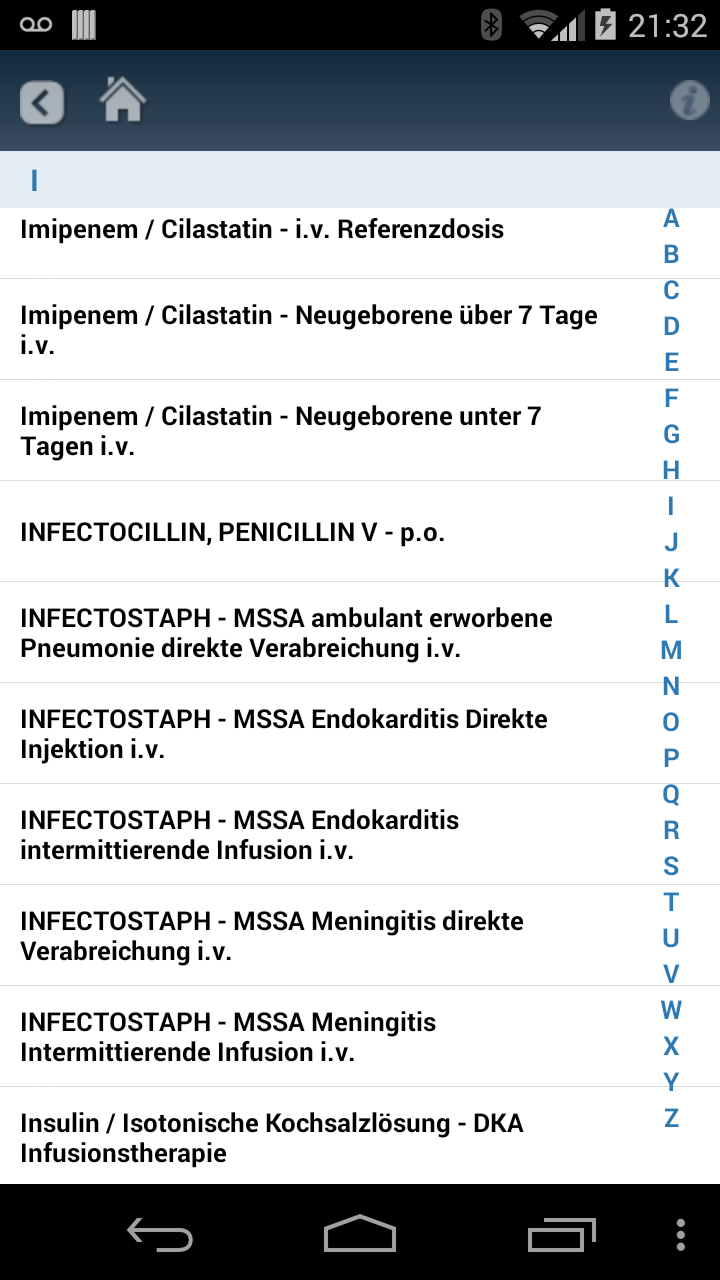Open INFECTOCILLIN, PENICILLIN V p.o. entry
The image size is (720, 1280).
coord(330,531)
